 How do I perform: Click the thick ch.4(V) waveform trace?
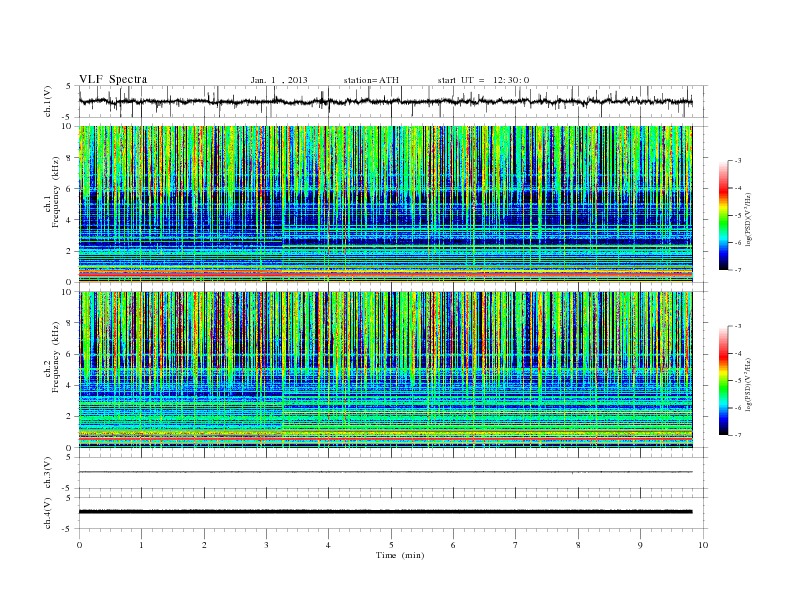(x=385, y=512)
